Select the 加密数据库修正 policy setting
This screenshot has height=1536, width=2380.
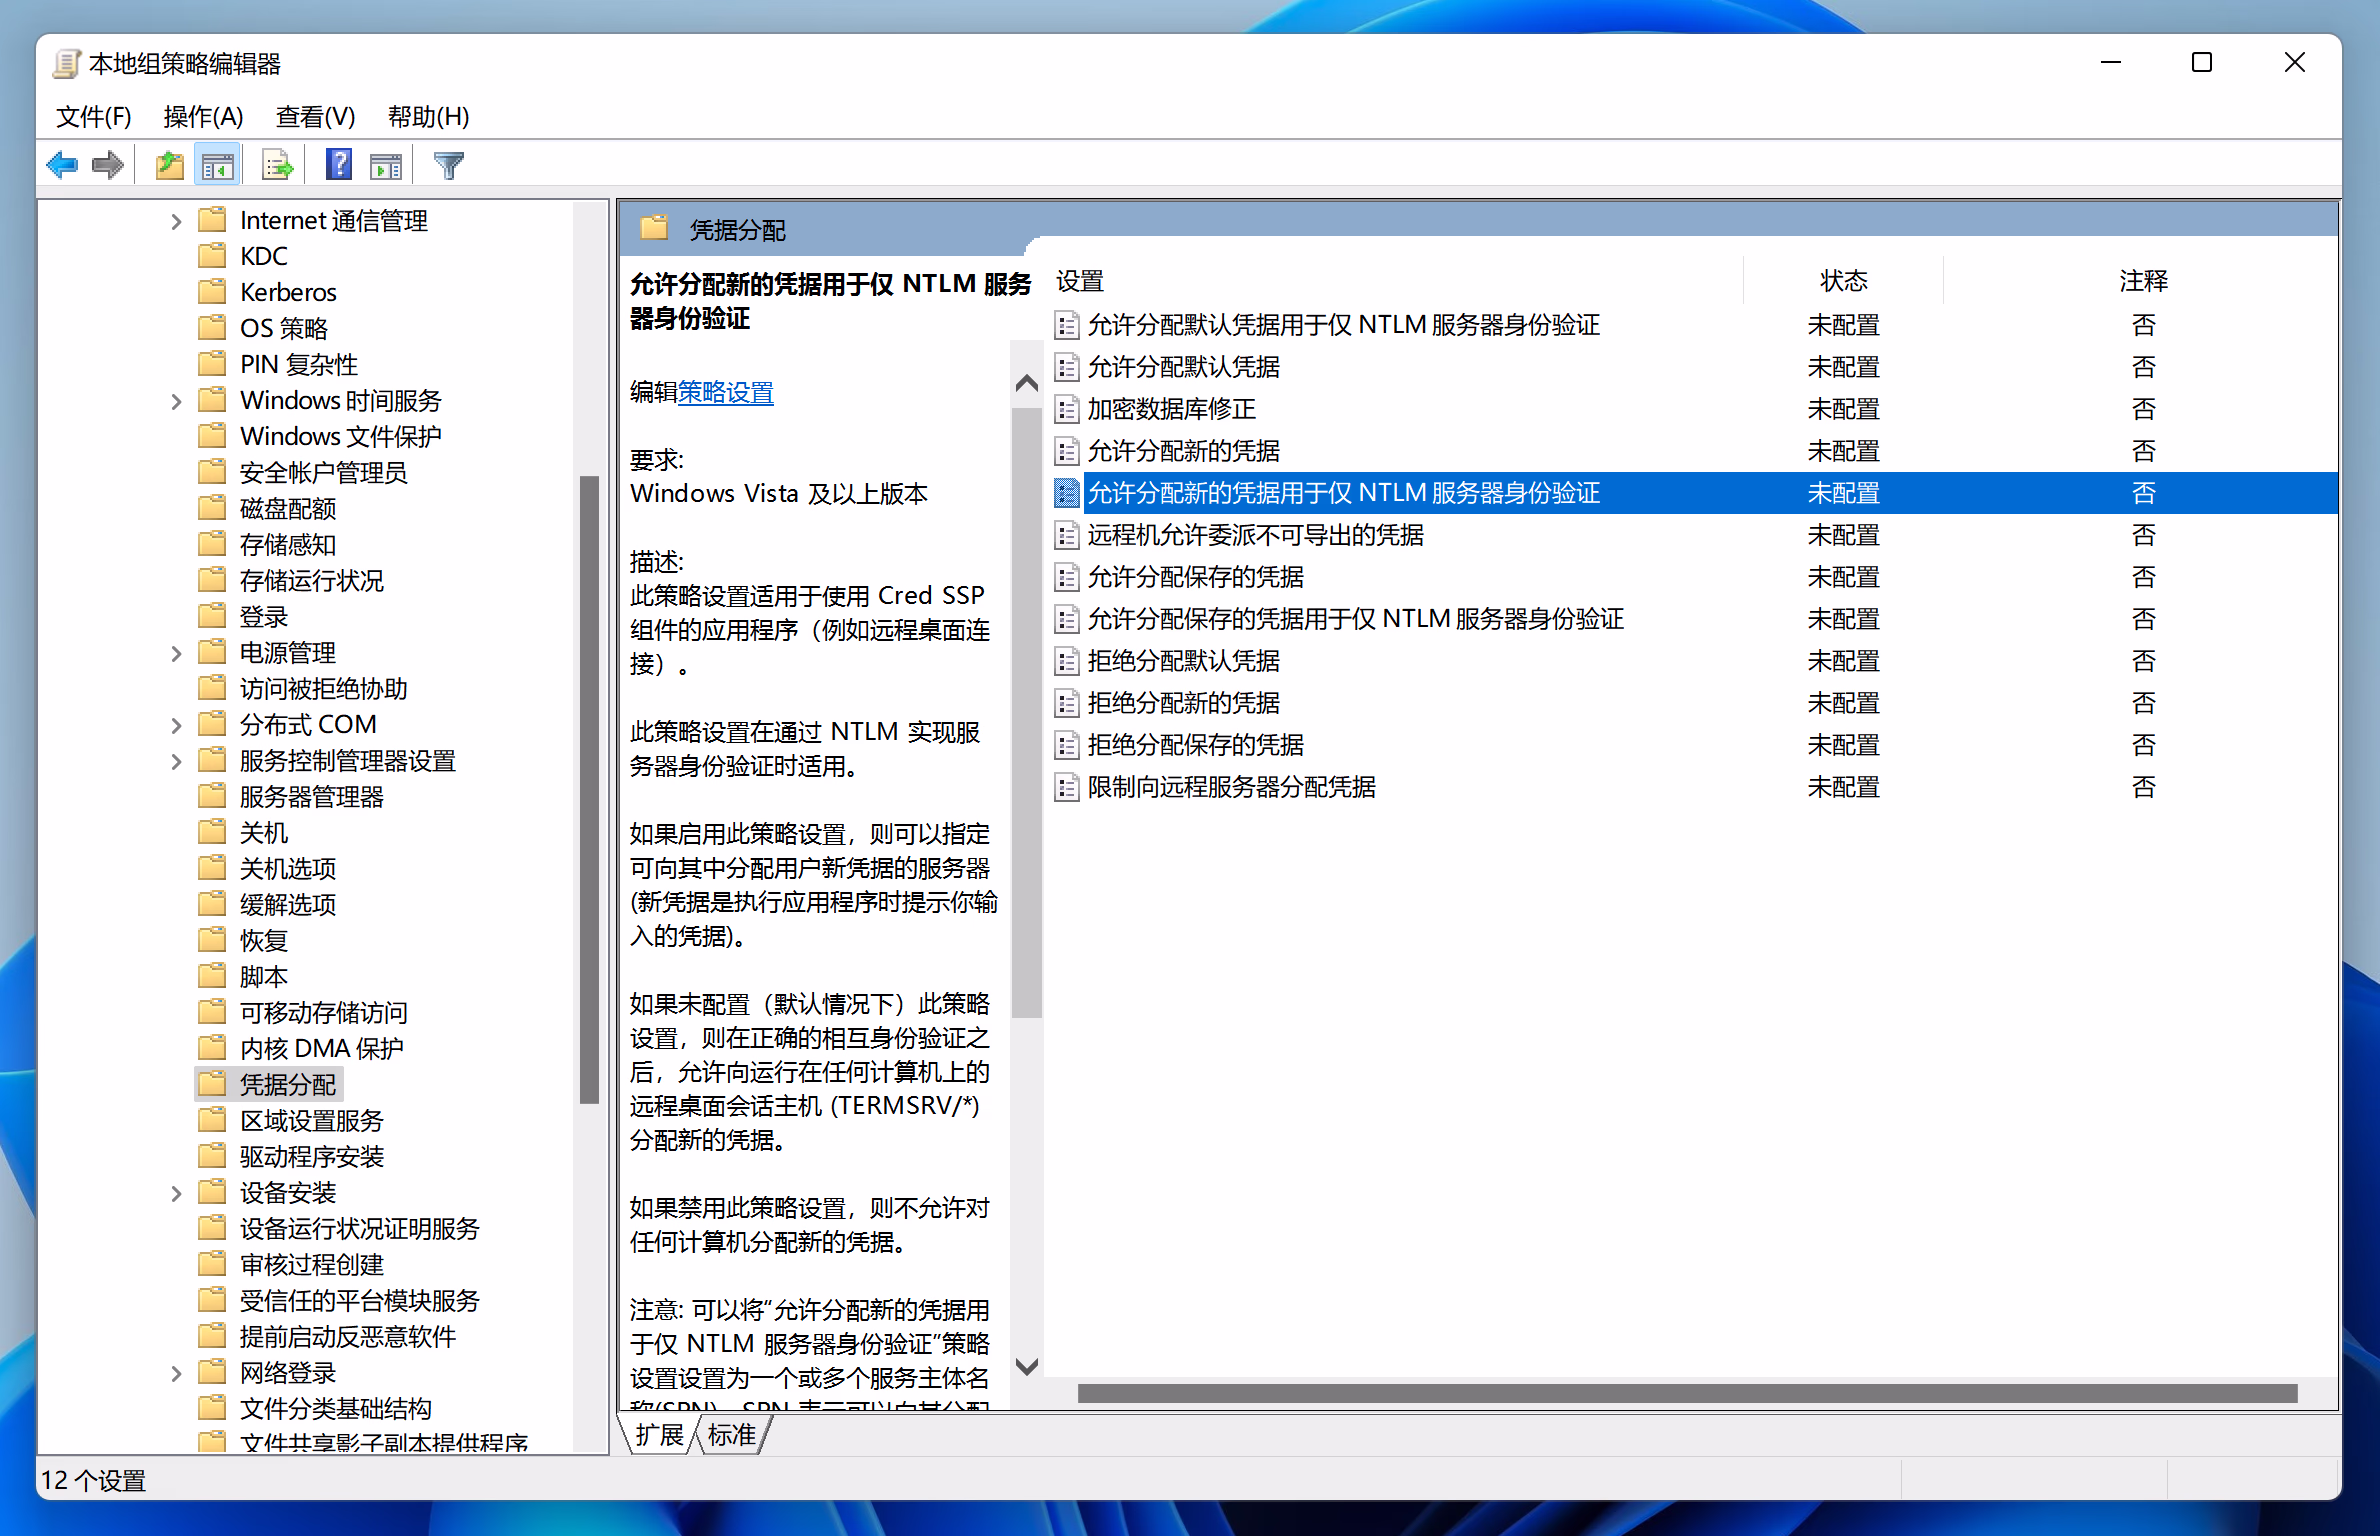[x=1170, y=409]
